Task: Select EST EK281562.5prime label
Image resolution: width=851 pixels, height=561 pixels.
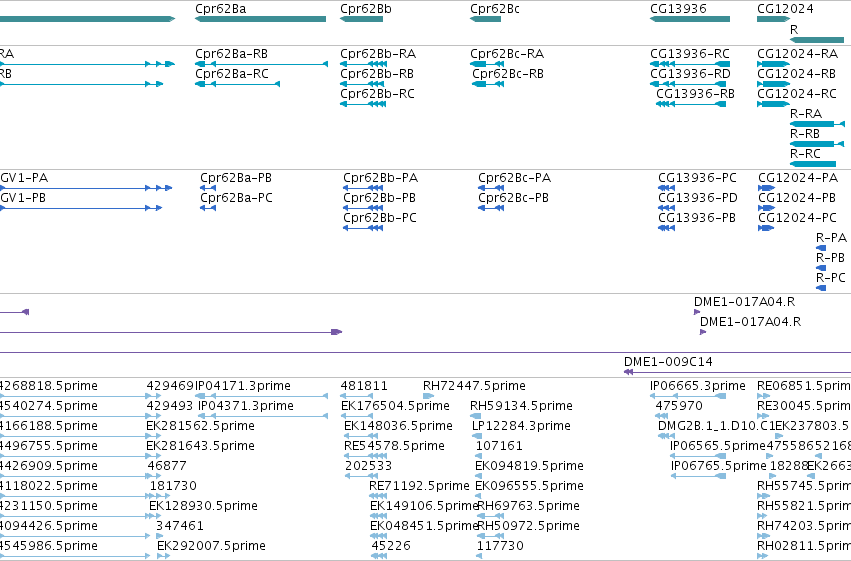Action: click(x=200, y=426)
